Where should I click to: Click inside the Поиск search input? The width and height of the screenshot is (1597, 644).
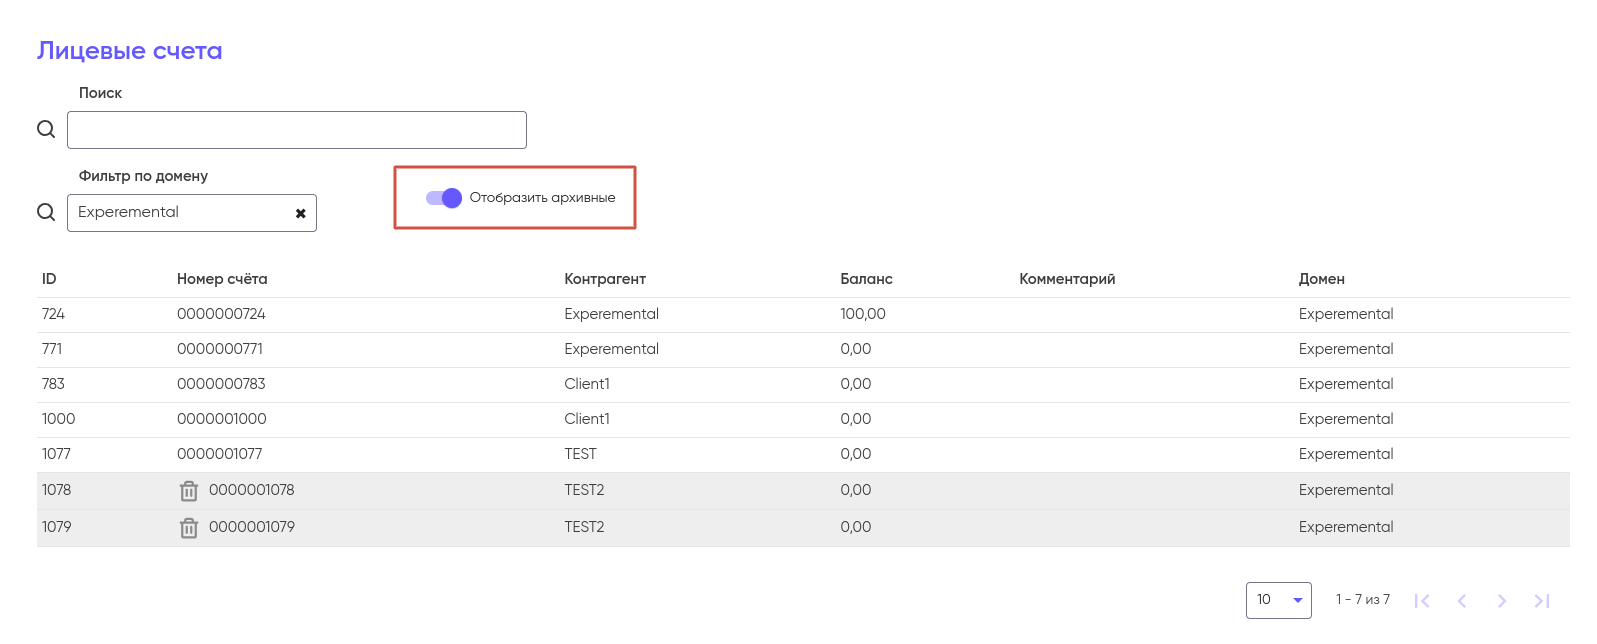tap(296, 130)
